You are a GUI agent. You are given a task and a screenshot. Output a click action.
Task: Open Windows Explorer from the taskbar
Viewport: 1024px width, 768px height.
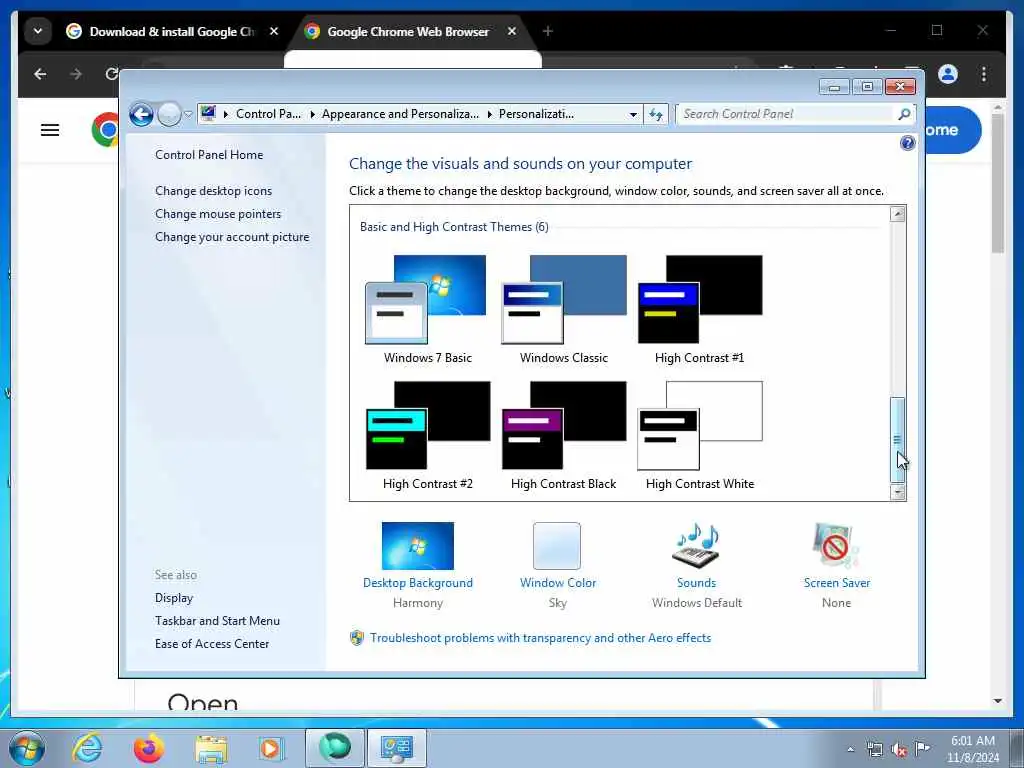(211, 748)
